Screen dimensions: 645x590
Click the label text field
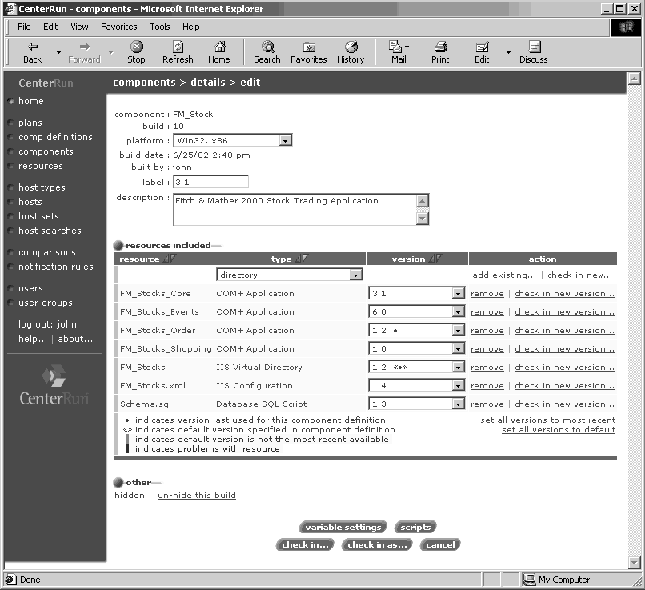point(210,182)
